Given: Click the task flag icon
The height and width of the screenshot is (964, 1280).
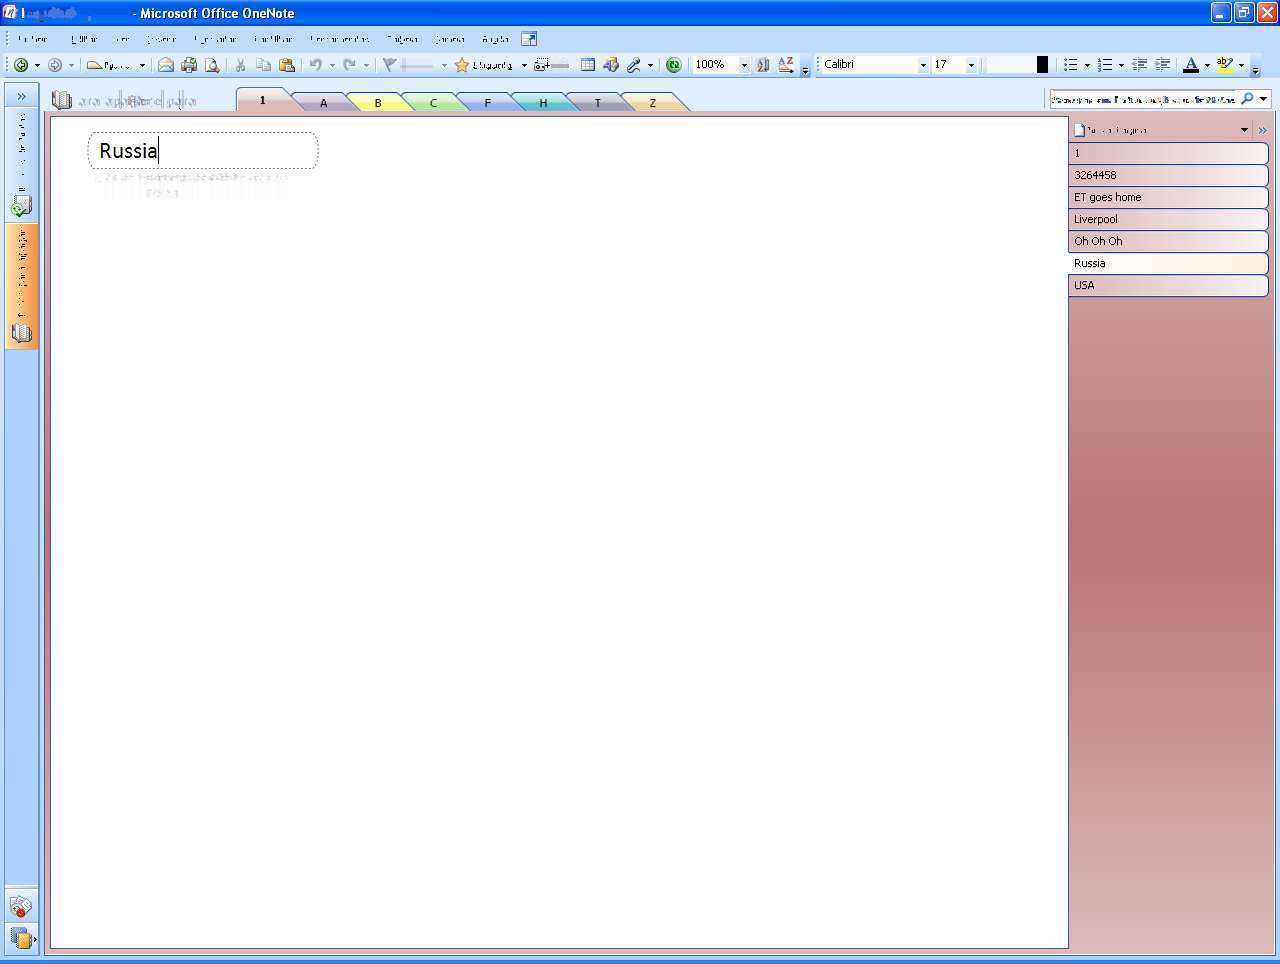Looking at the screenshot, I should [x=390, y=65].
